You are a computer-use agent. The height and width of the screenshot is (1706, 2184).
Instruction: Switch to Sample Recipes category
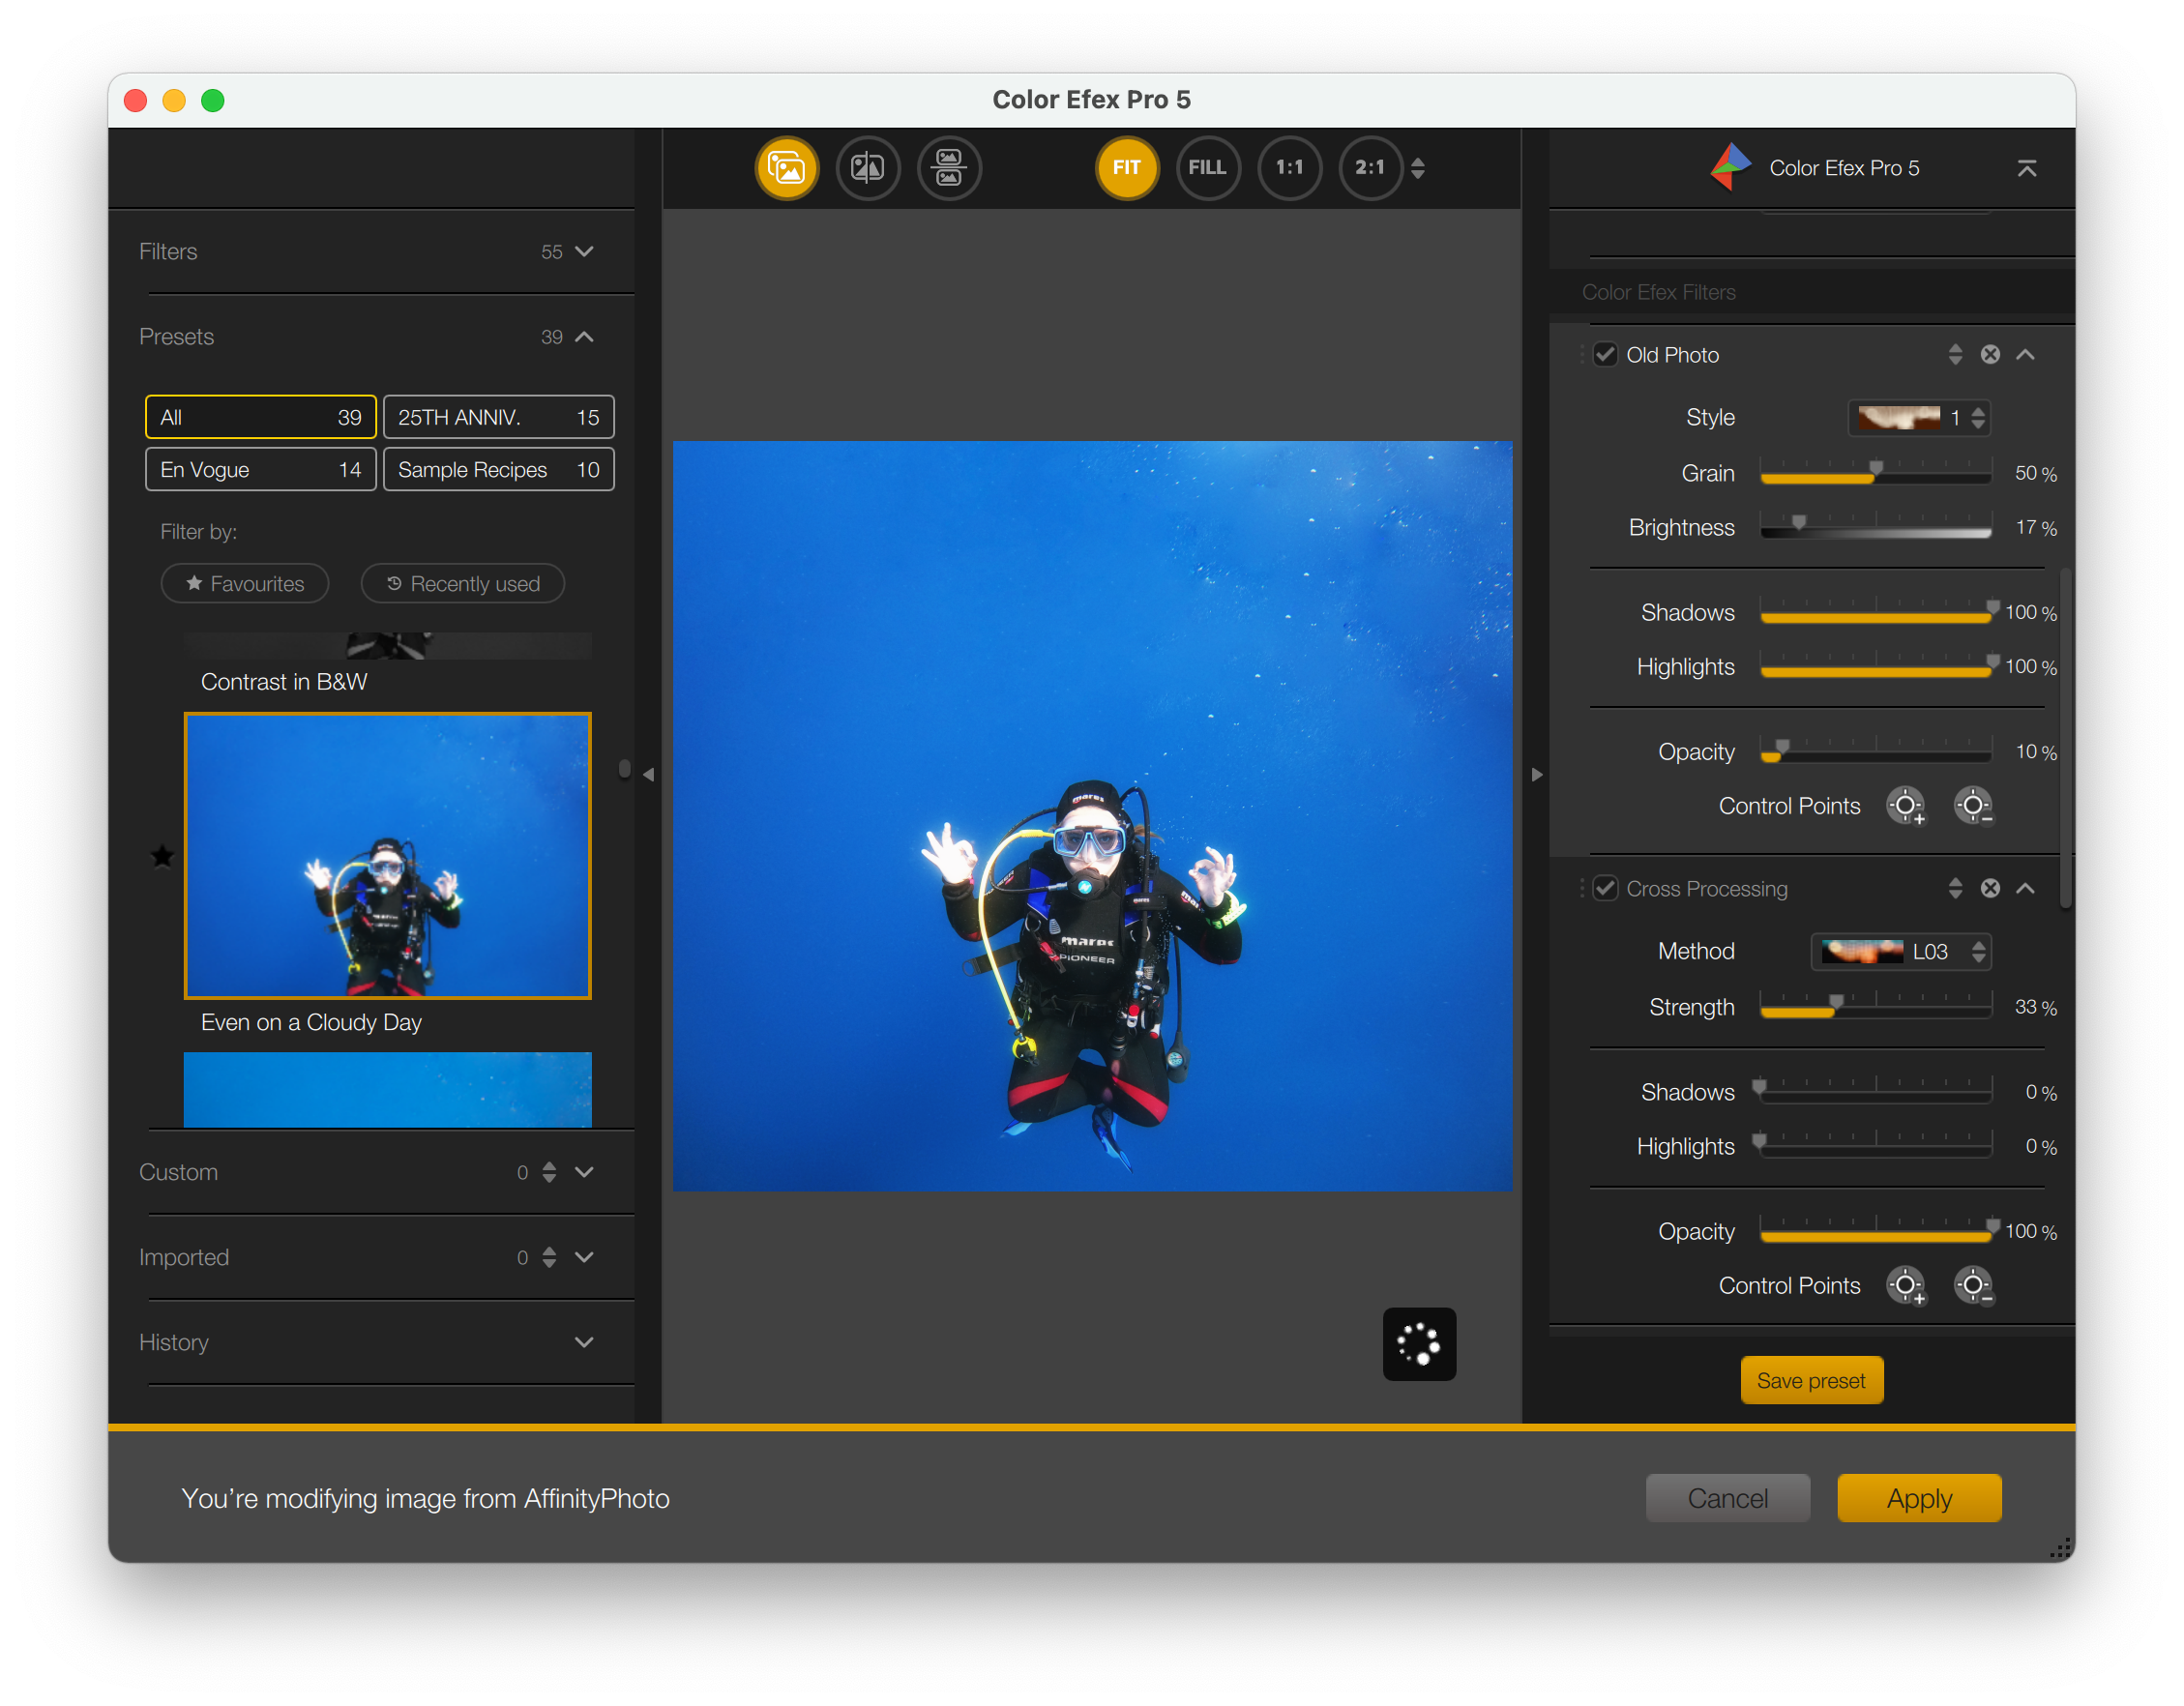pyautogui.click(x=498, y=470)
